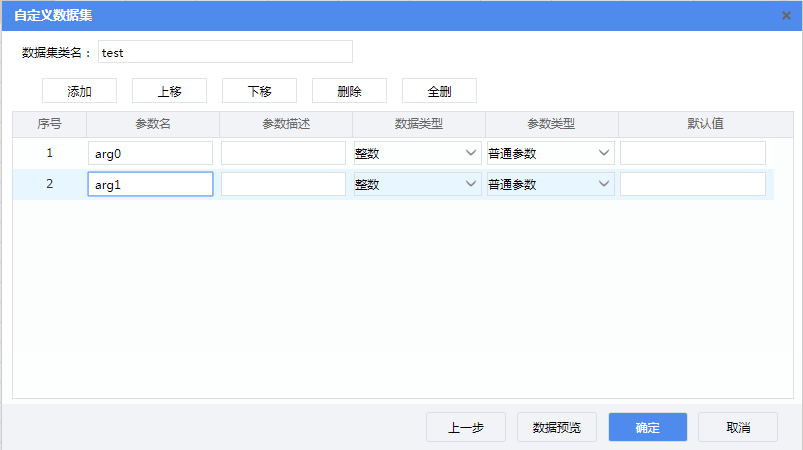Click 默认值 field for arg1

(x=693, y=184)
